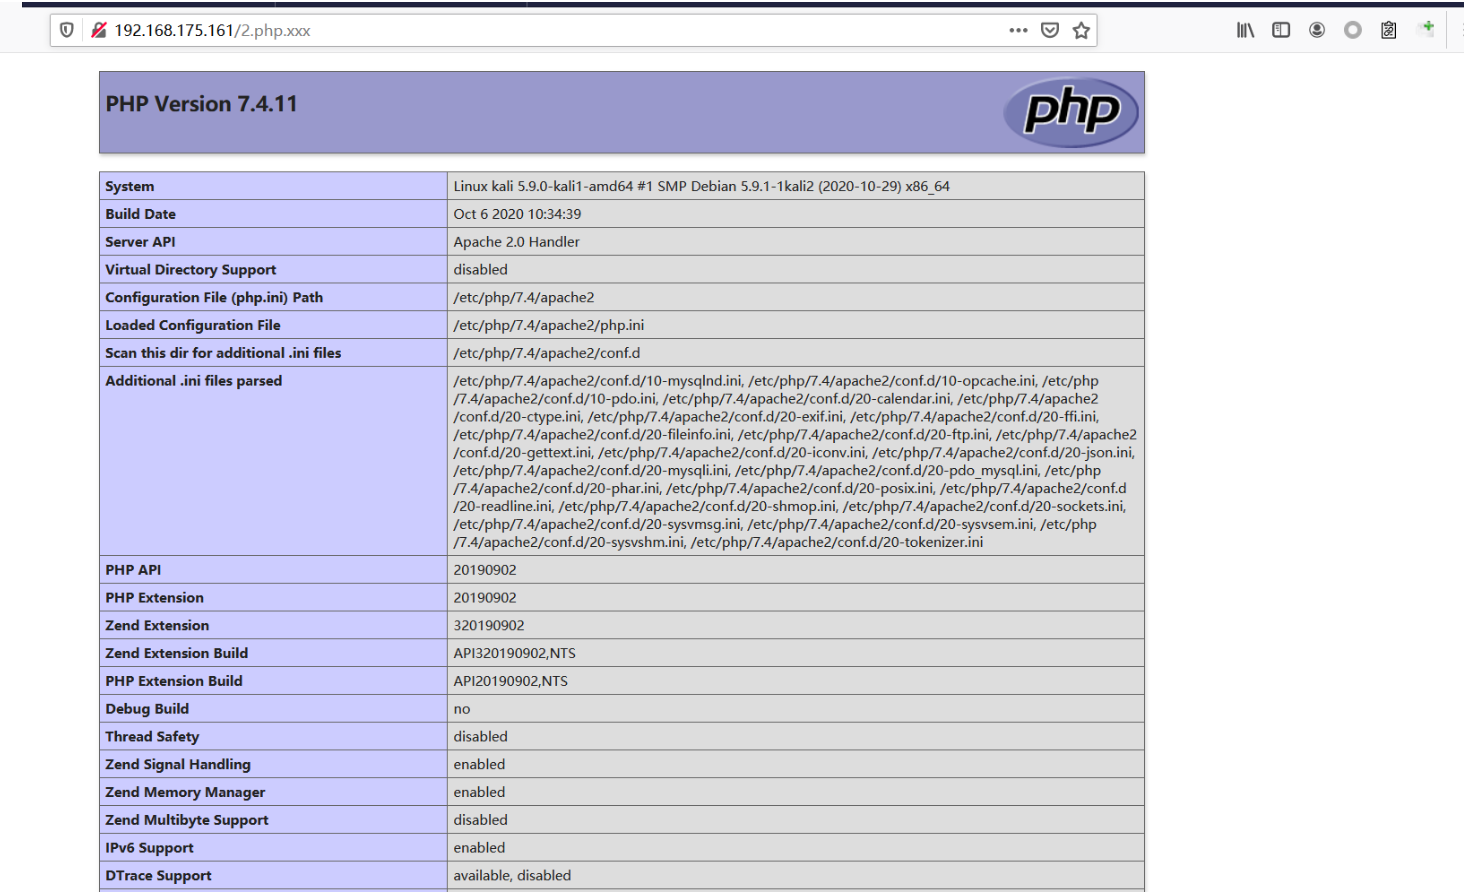This screenshot has height=893, width=1464.
Task: Open the Firefox Library icon
Action: click(1245, 30)
